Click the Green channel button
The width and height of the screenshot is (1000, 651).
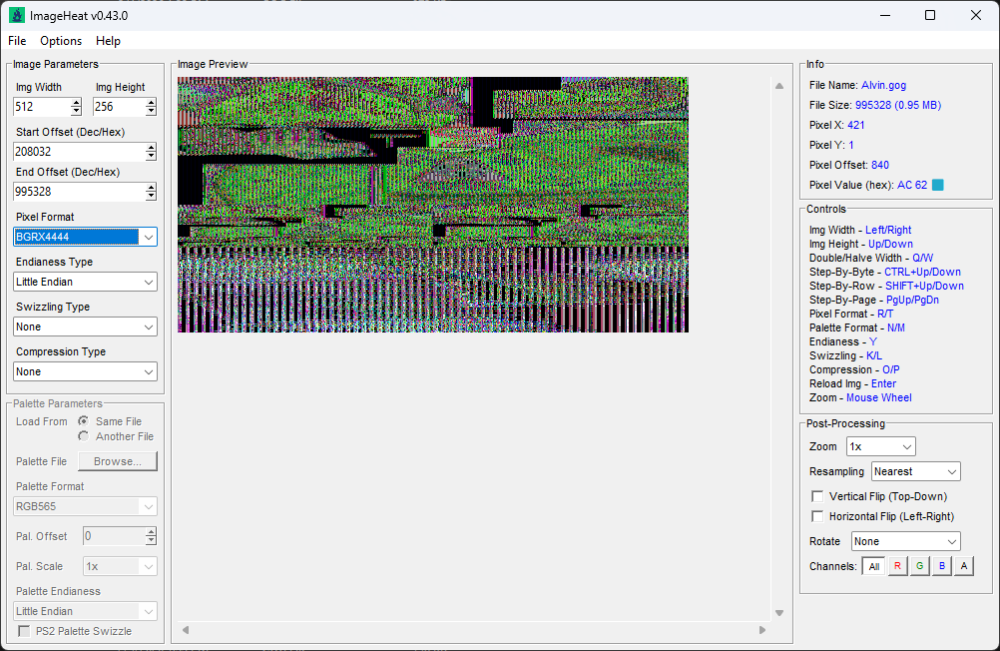tap(920, 566)
